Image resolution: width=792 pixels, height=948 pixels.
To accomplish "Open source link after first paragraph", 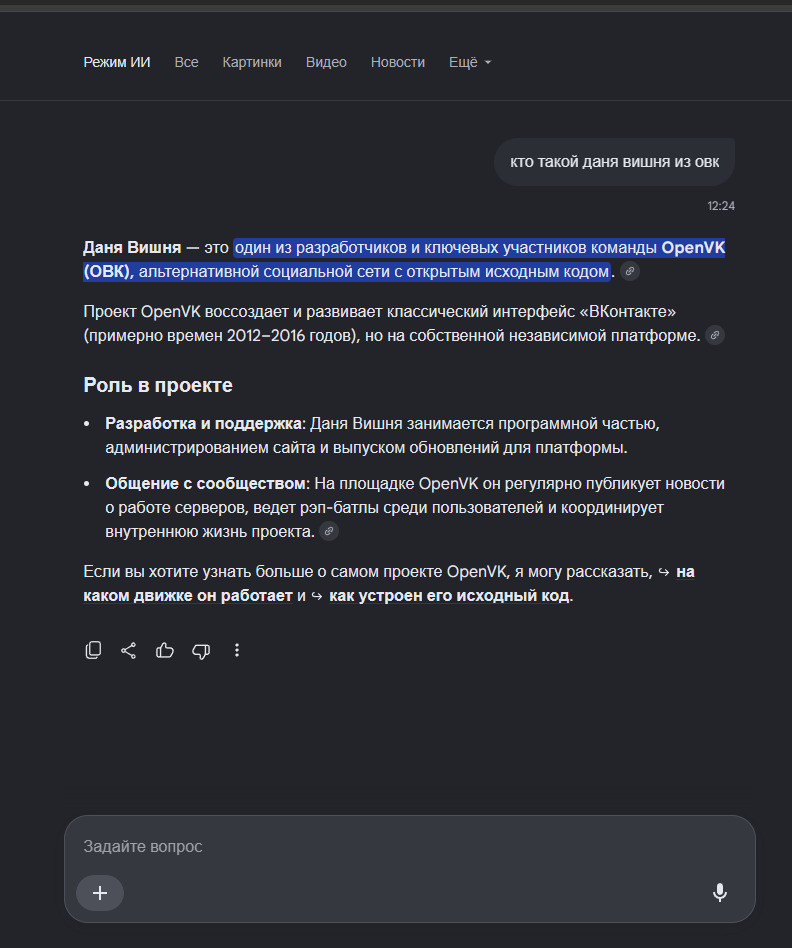I will (x=629, y=271).
